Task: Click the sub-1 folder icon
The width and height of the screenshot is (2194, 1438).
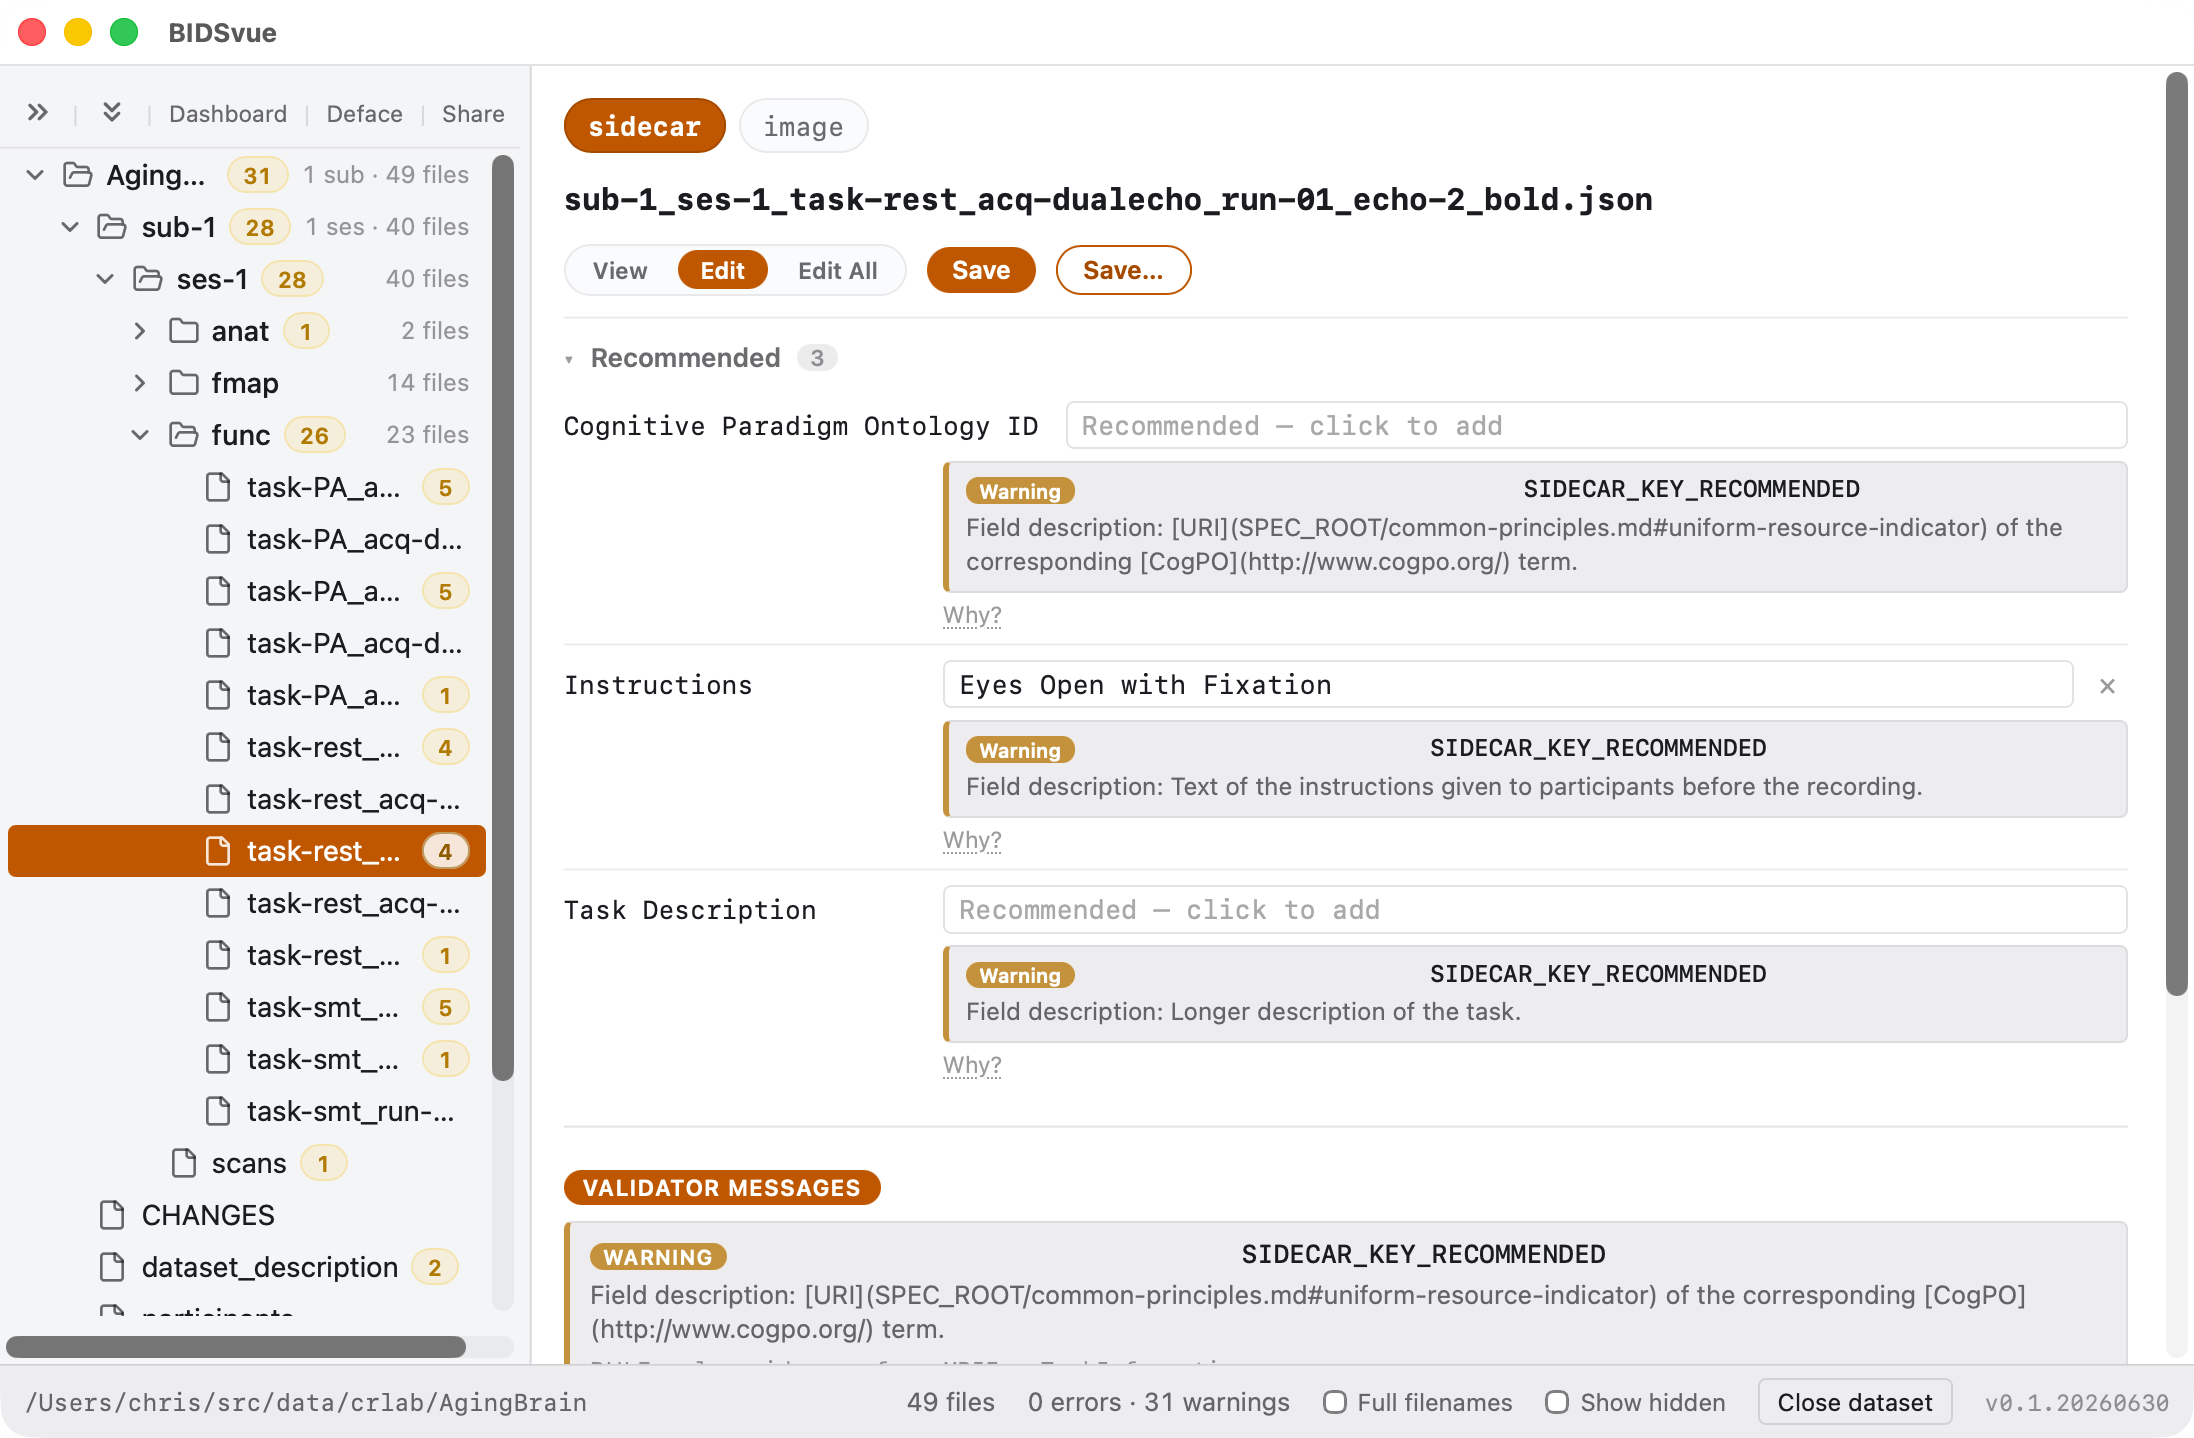Action: (x=112, y=227)
